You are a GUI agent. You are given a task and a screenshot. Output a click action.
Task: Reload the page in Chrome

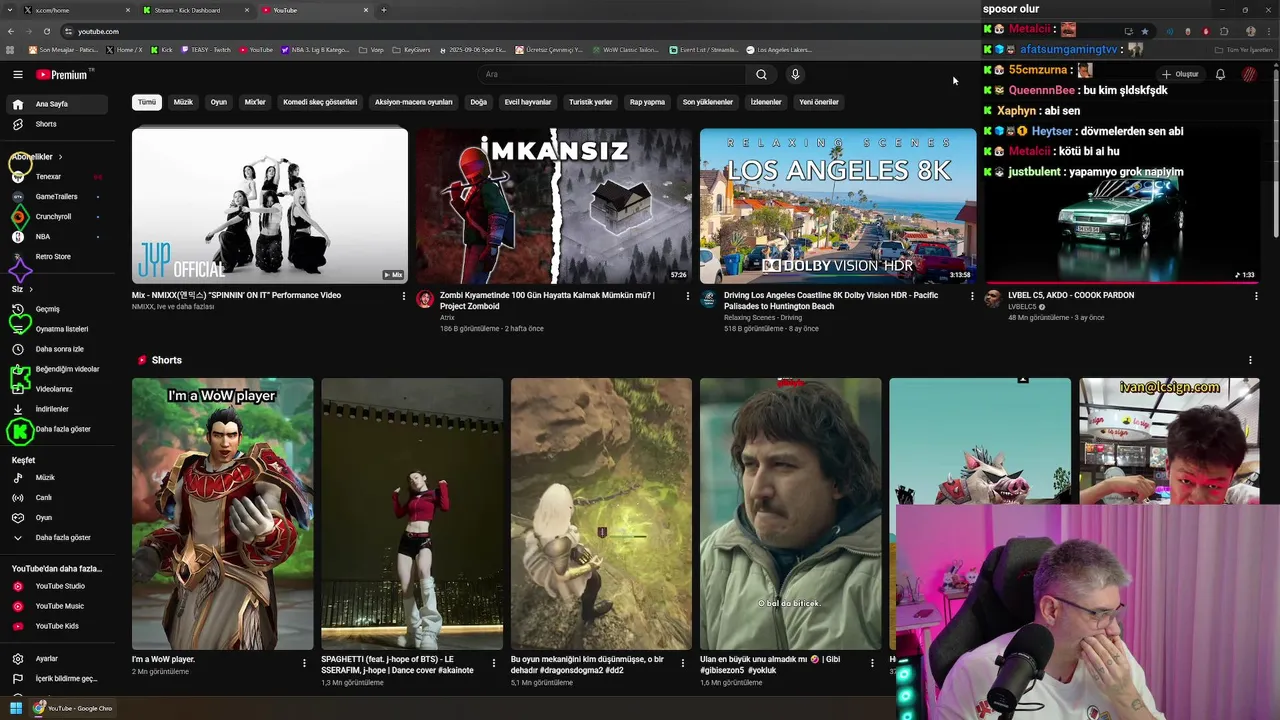pos(46,31)
